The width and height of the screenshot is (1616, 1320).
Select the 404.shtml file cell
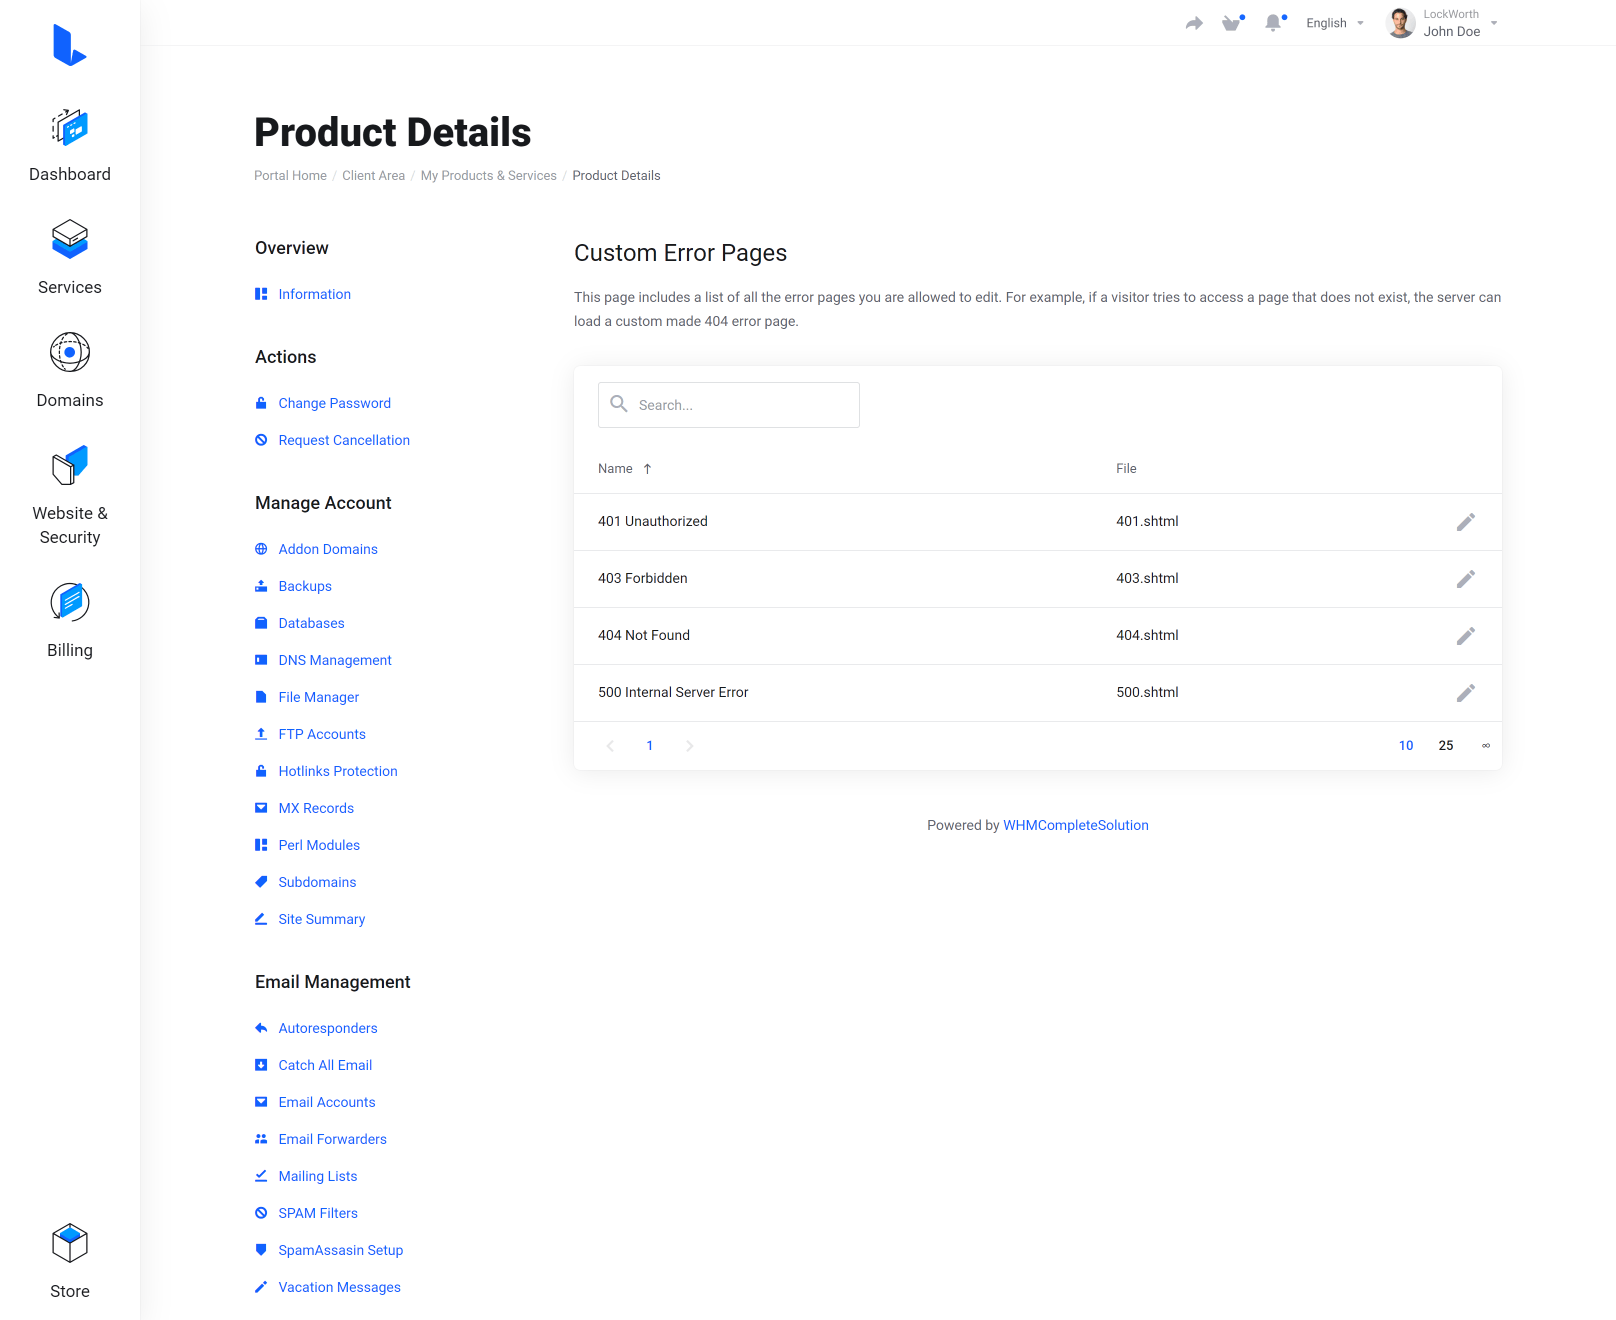[1147, 635]
